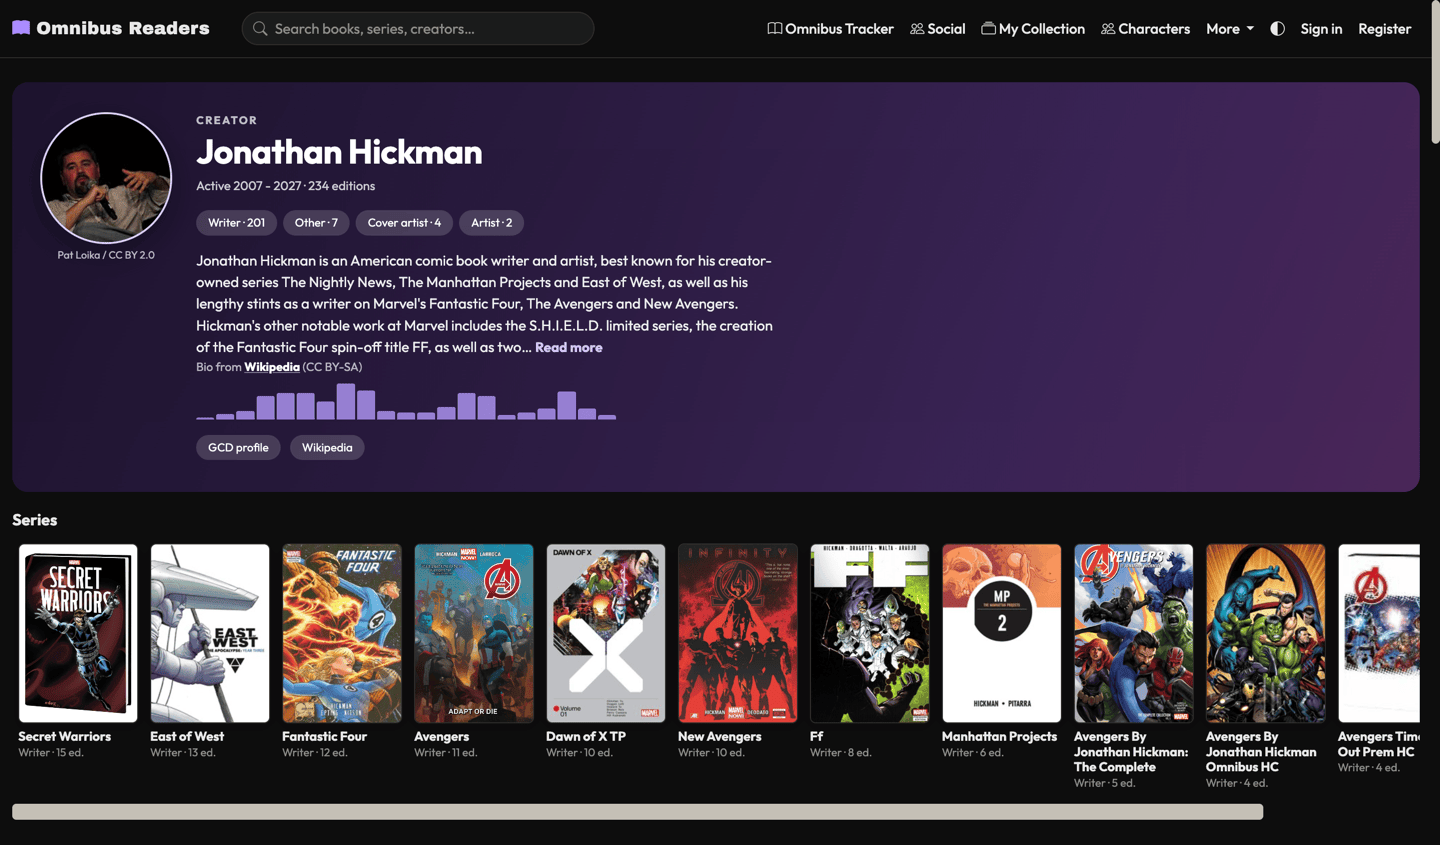Click the Social people icon
This screenshot has height=845, width=1440.
point(917,29)
